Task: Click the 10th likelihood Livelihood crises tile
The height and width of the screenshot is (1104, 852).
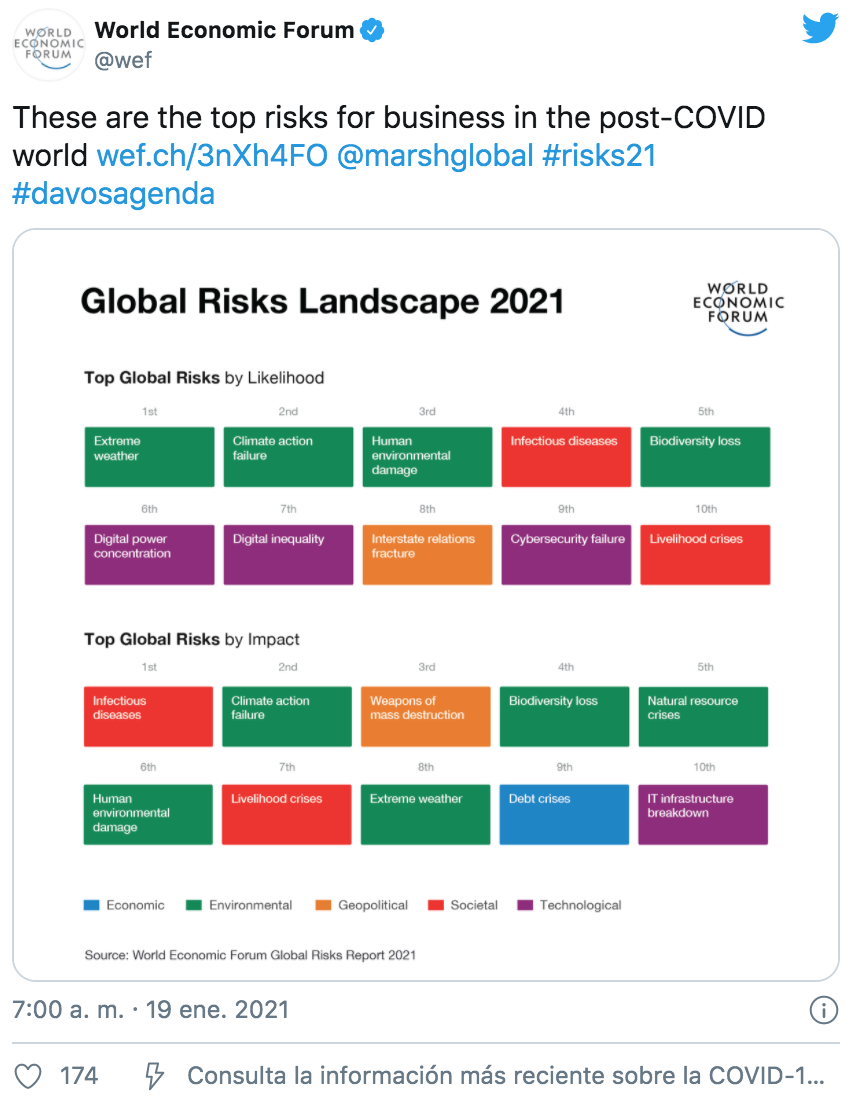Action: pyautogui.click(x=705, y=555)
